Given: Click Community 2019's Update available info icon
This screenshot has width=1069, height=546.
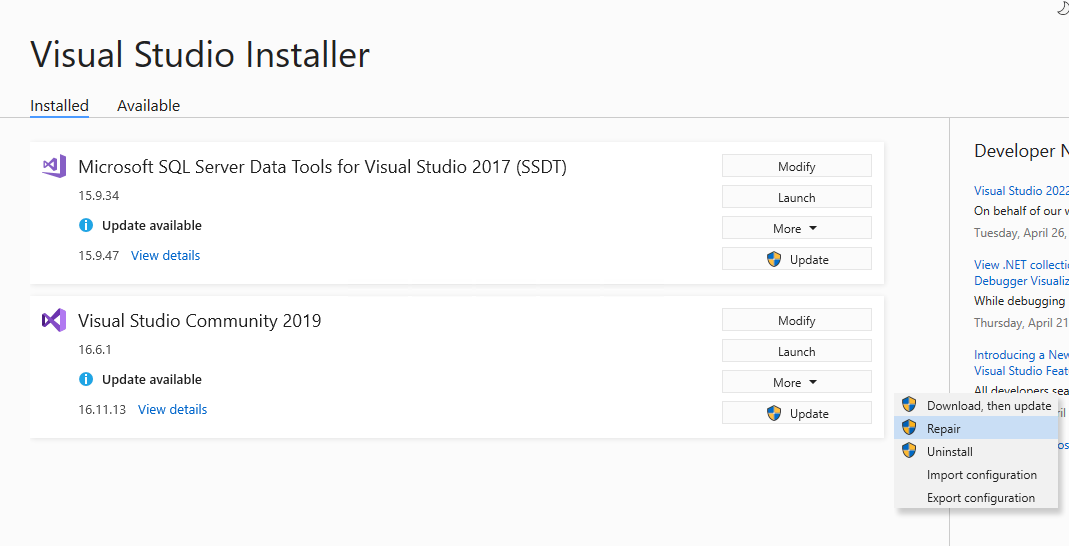Looking at the screenshot, I should 86,379.
